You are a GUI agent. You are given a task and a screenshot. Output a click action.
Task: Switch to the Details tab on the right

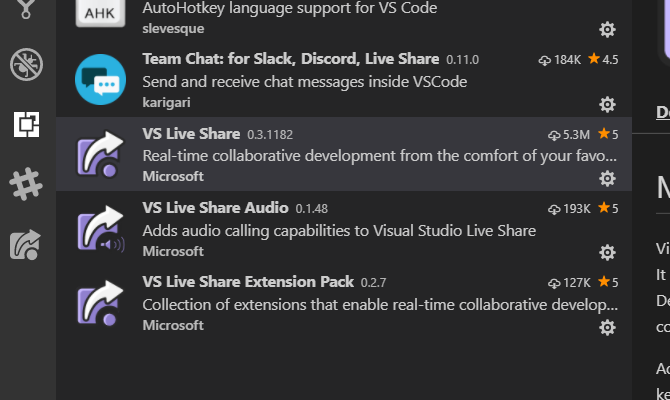[662, 112]
